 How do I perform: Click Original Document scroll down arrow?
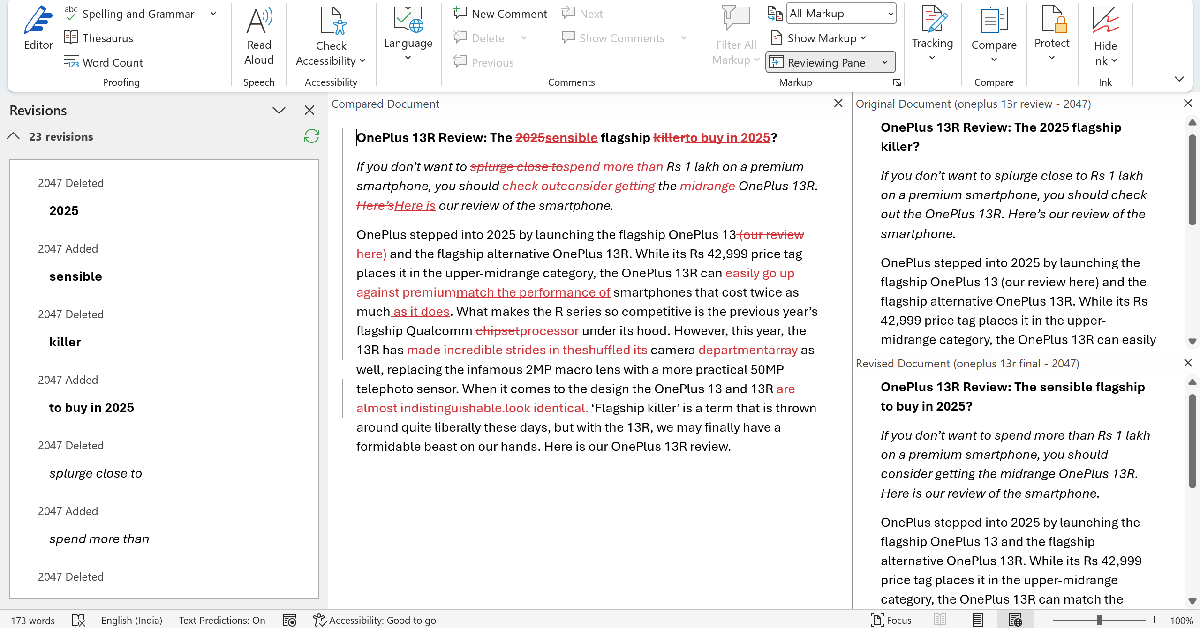1192,341
